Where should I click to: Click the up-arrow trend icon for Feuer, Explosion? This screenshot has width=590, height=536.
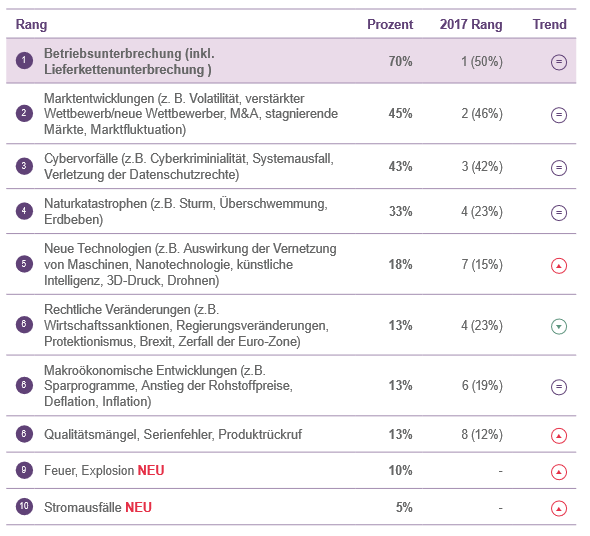(559, 472)
